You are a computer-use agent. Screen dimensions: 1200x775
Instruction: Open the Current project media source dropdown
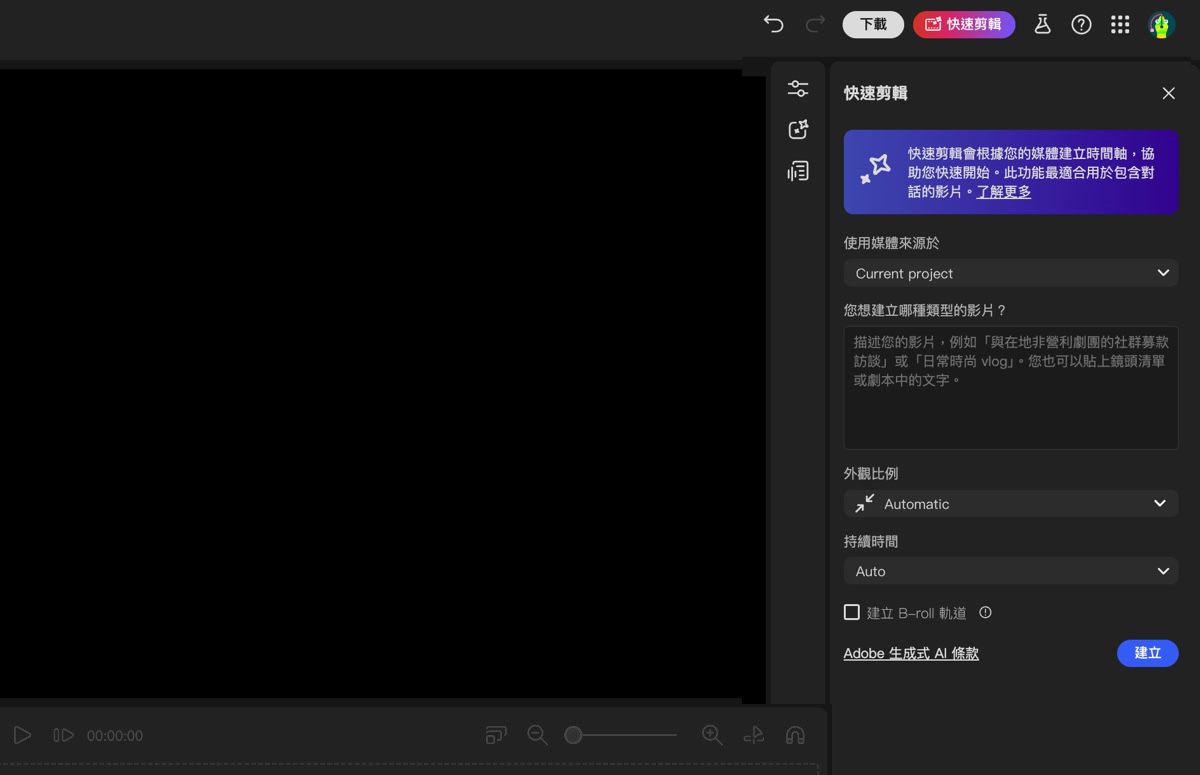point(1010,272)
